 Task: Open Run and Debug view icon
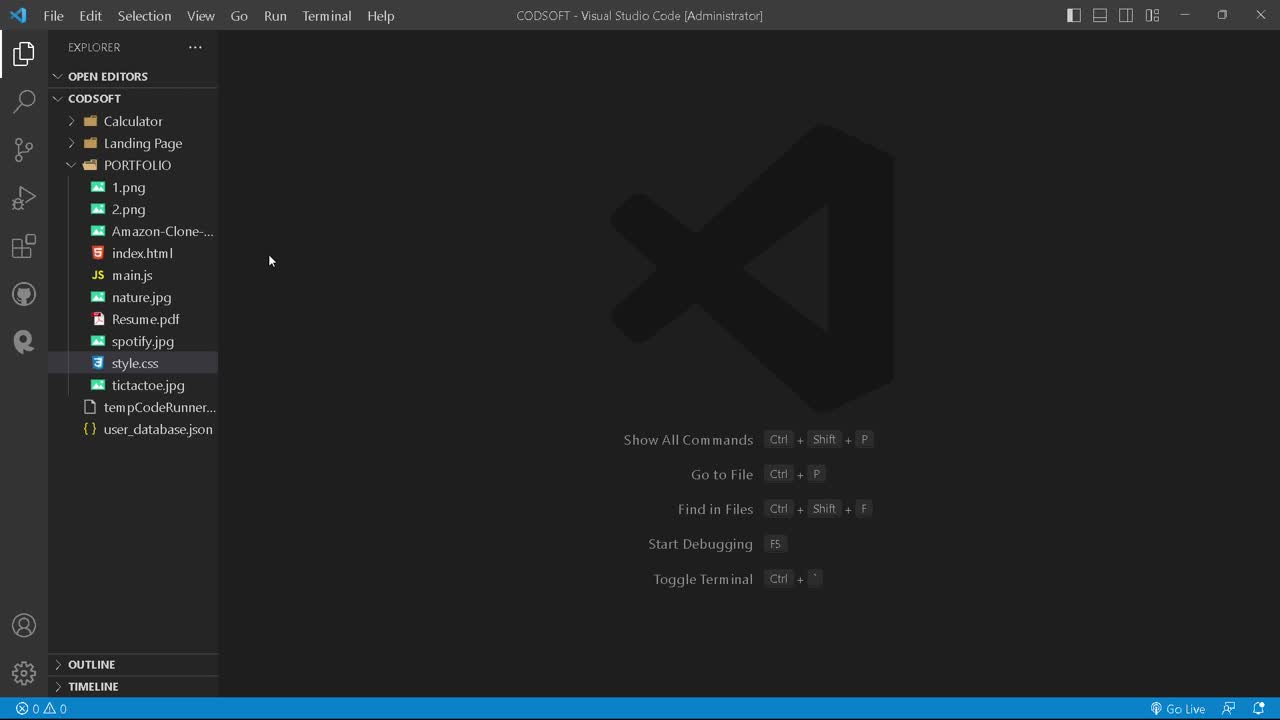tap(24, 198)
